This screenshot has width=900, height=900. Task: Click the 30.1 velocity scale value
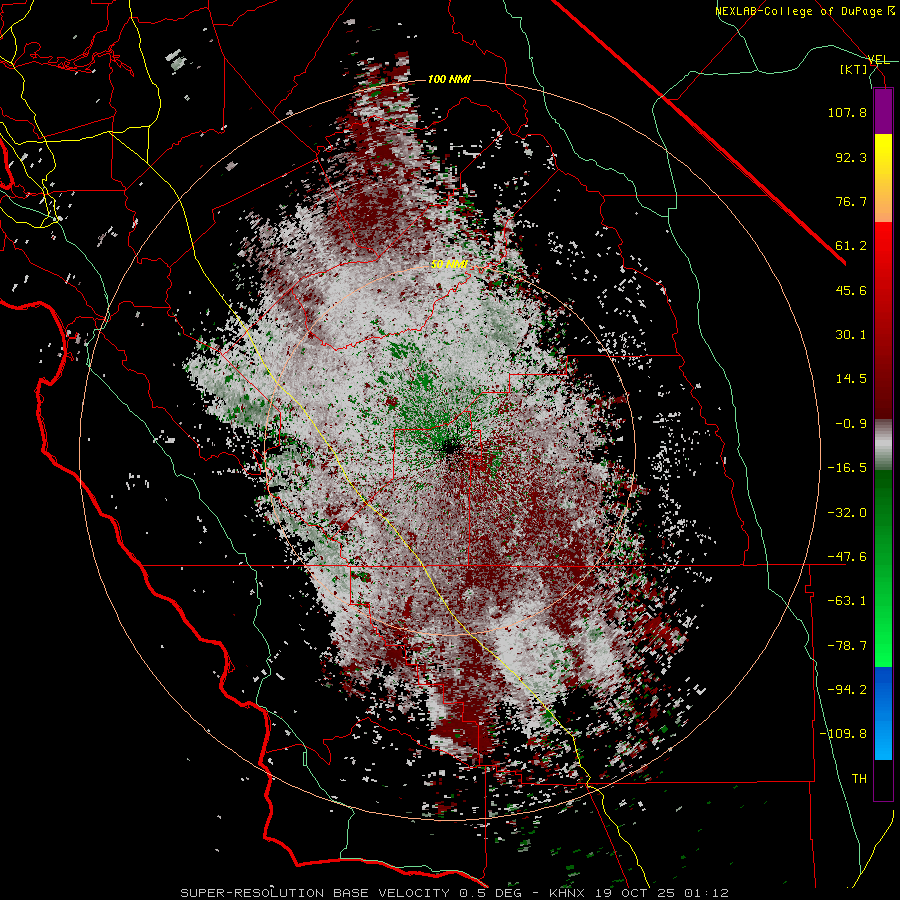point(851,335)
